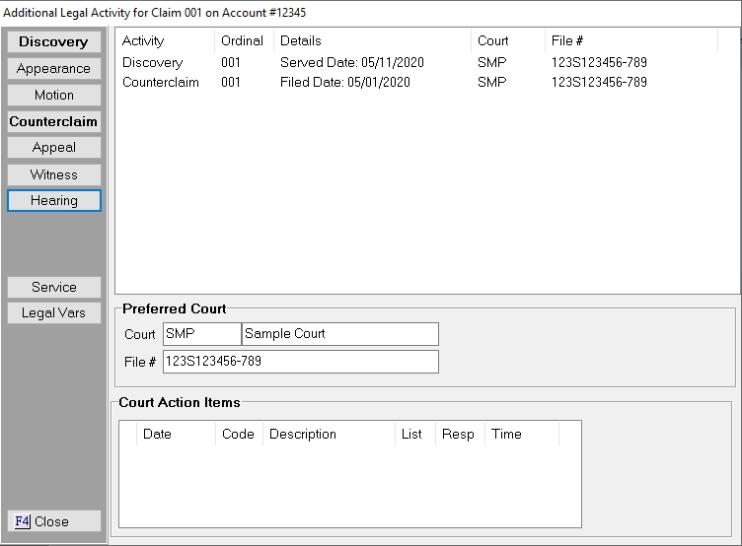
Task: Open the Discovery activity button
Action: (x=54, y=42)
